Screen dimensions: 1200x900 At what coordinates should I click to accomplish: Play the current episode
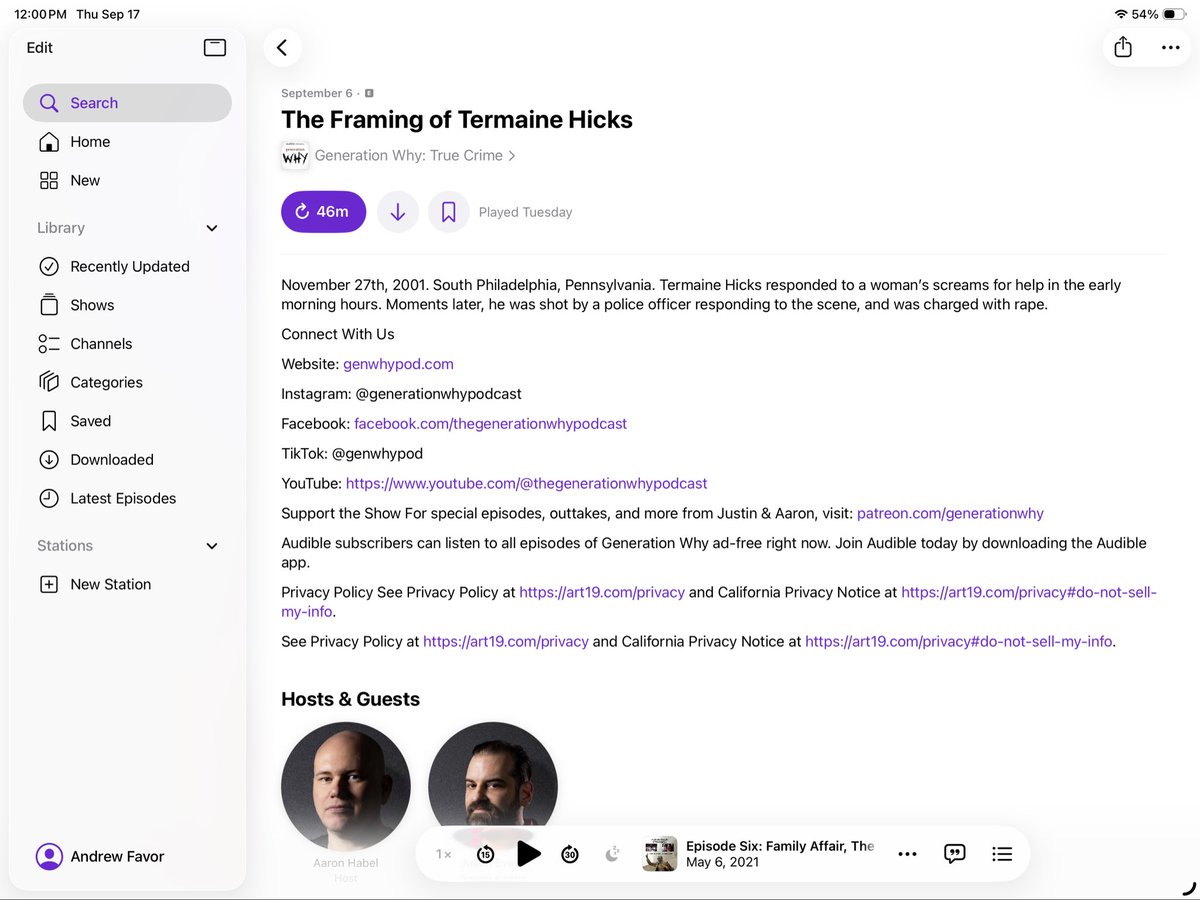tap(528, 854)
